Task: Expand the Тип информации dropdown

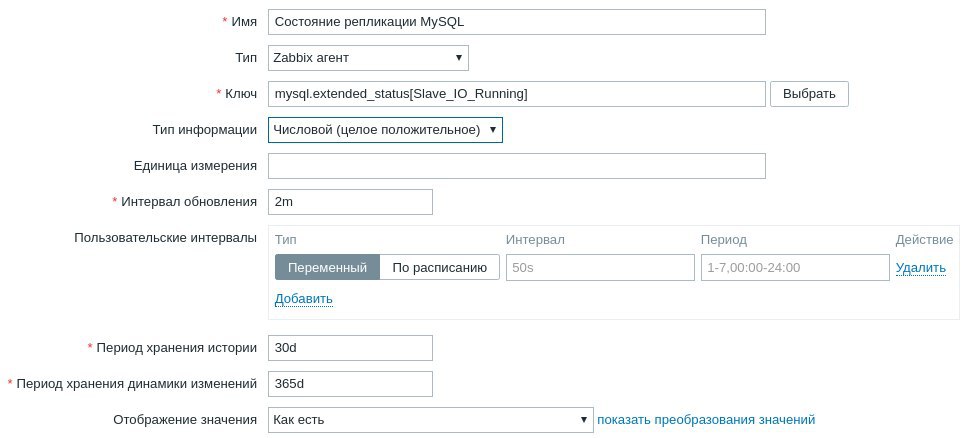Action: click(386, 130)
